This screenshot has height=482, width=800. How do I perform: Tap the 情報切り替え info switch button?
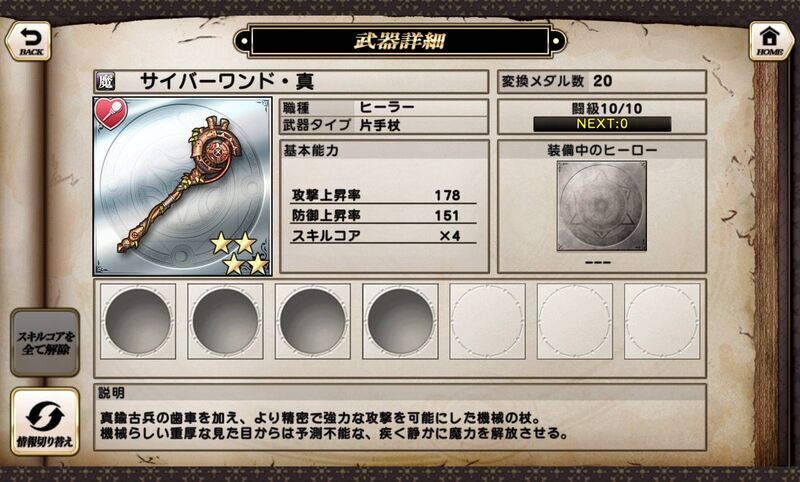pos(45,421)
